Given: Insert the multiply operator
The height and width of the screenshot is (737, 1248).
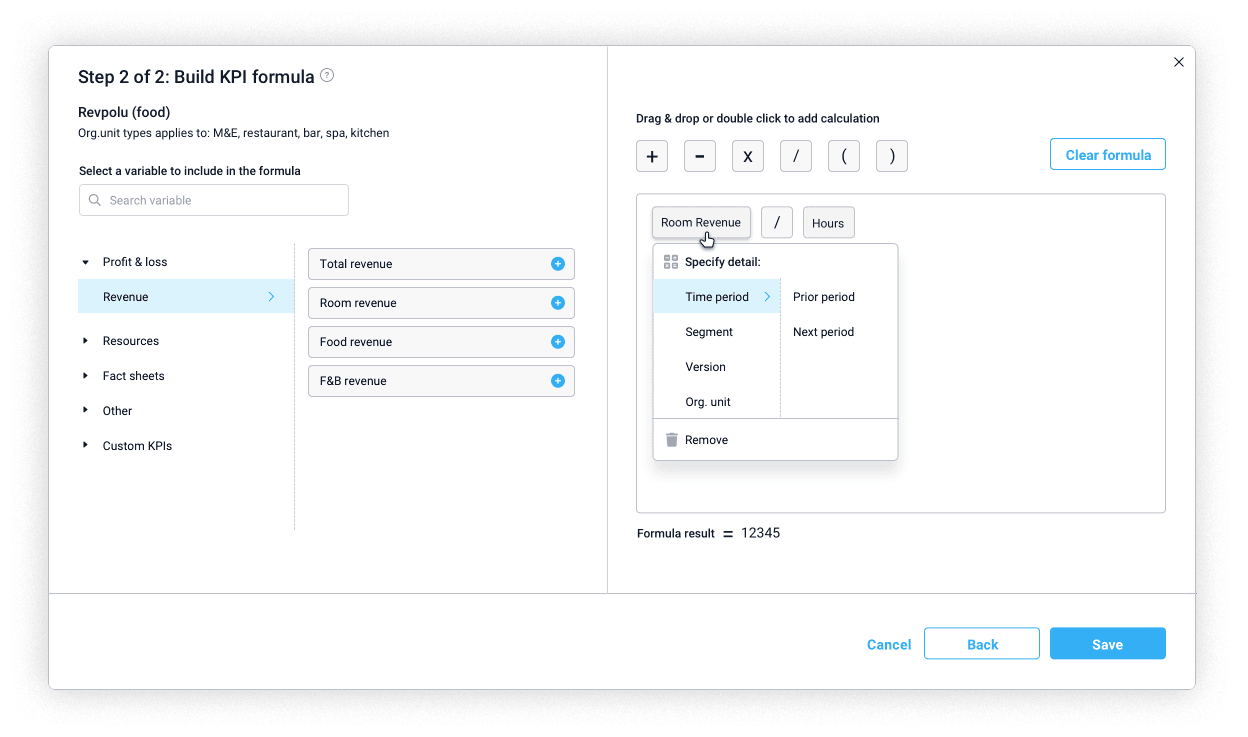Looking at the screenshot, I should click(748, 156).
